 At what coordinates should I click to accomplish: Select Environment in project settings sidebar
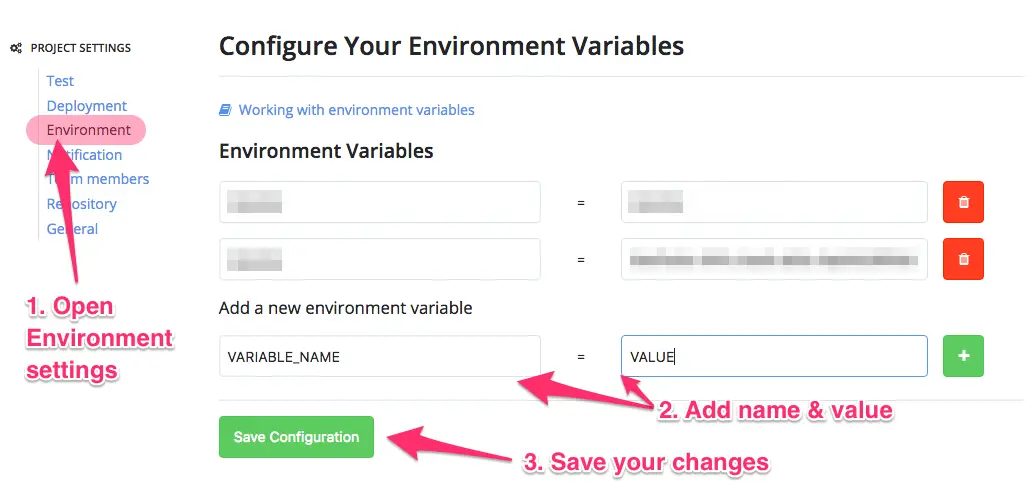88,130
